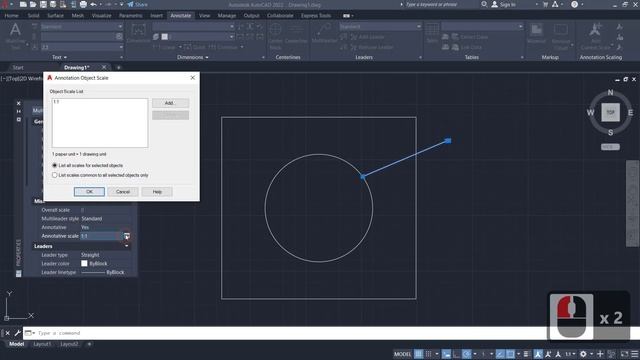Click the Table tool icon

point(432,30)
